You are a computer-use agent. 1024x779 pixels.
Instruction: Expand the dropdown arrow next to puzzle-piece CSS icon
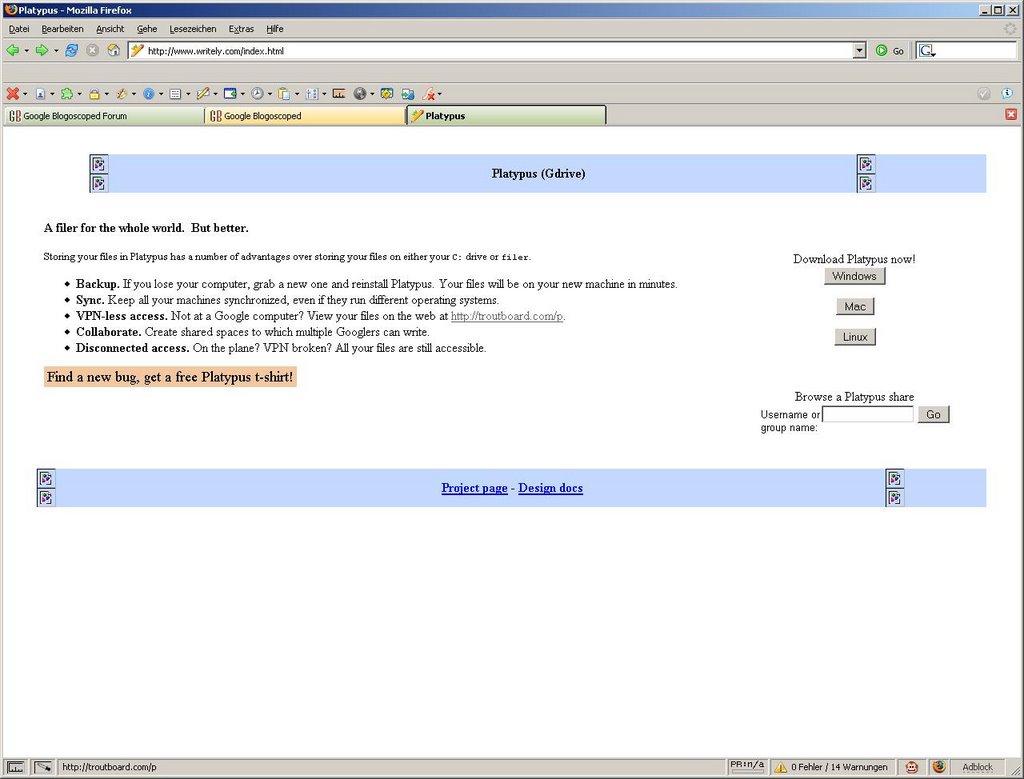(x=80, y=95)
